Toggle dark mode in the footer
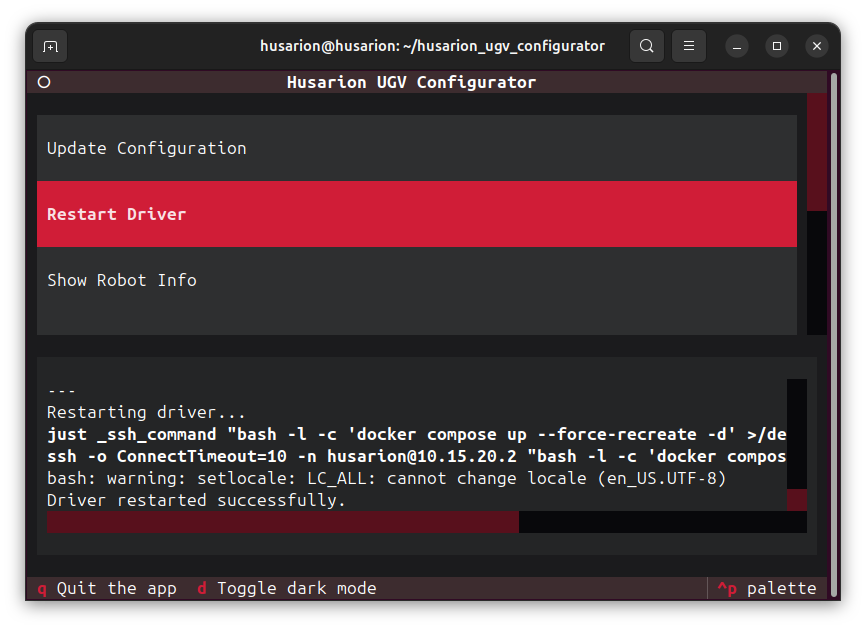 [x=286, y=588]
